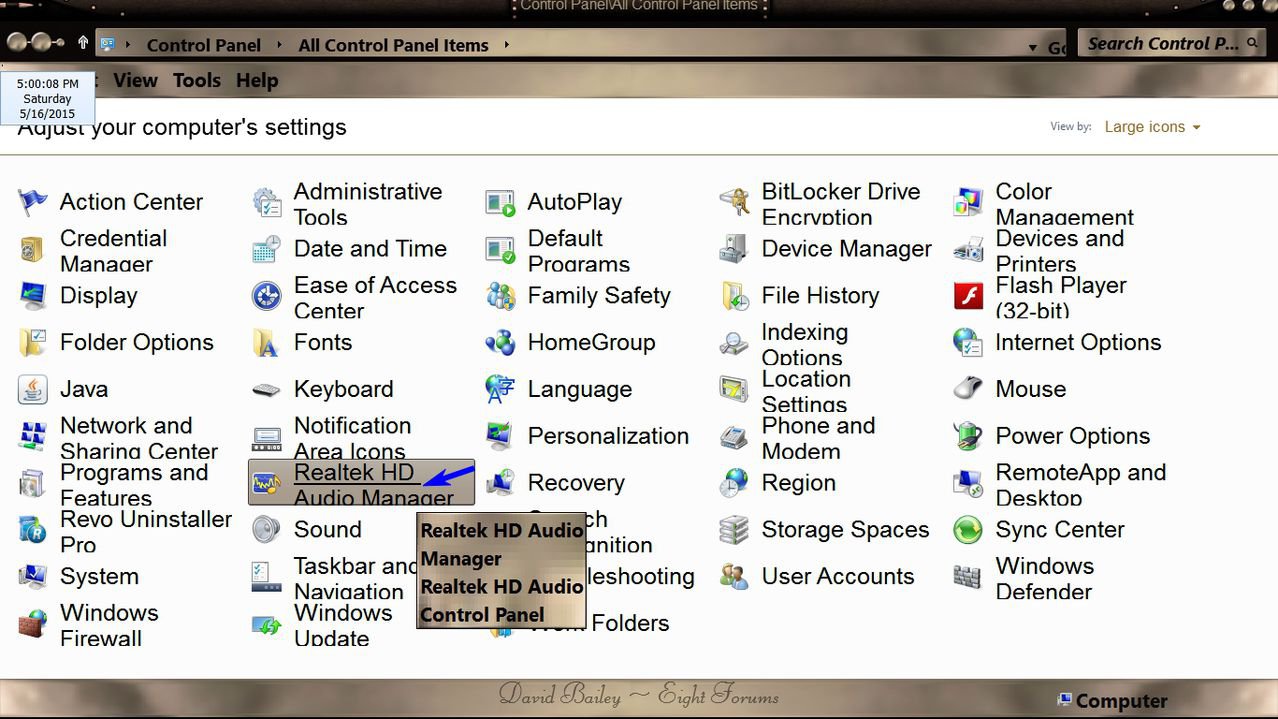Open the File History link

pyautogui.click(x=820, y=296)
